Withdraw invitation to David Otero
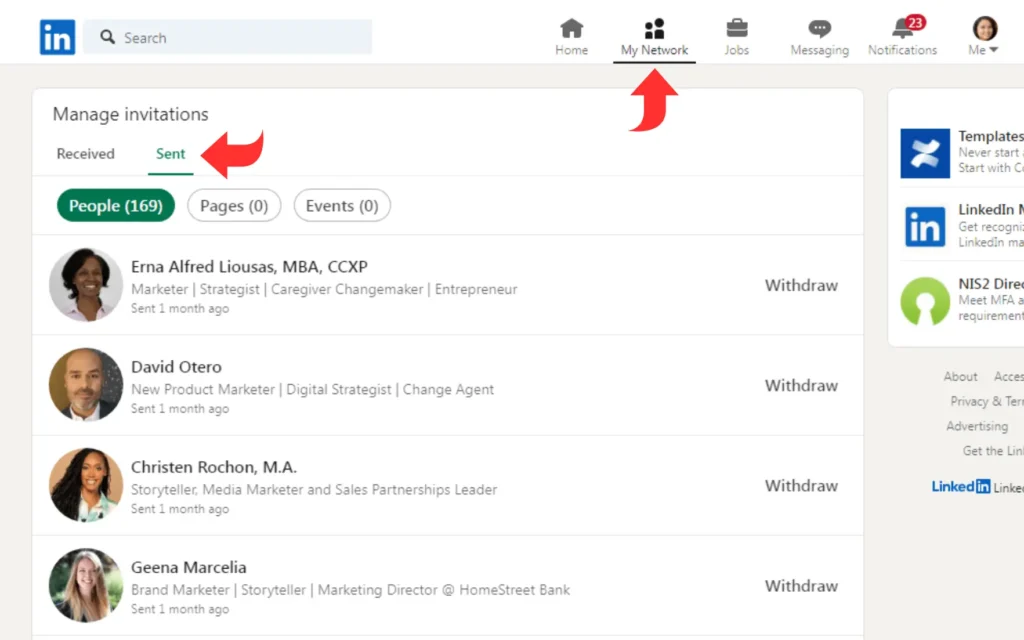1024x640 pixels. 801,385
